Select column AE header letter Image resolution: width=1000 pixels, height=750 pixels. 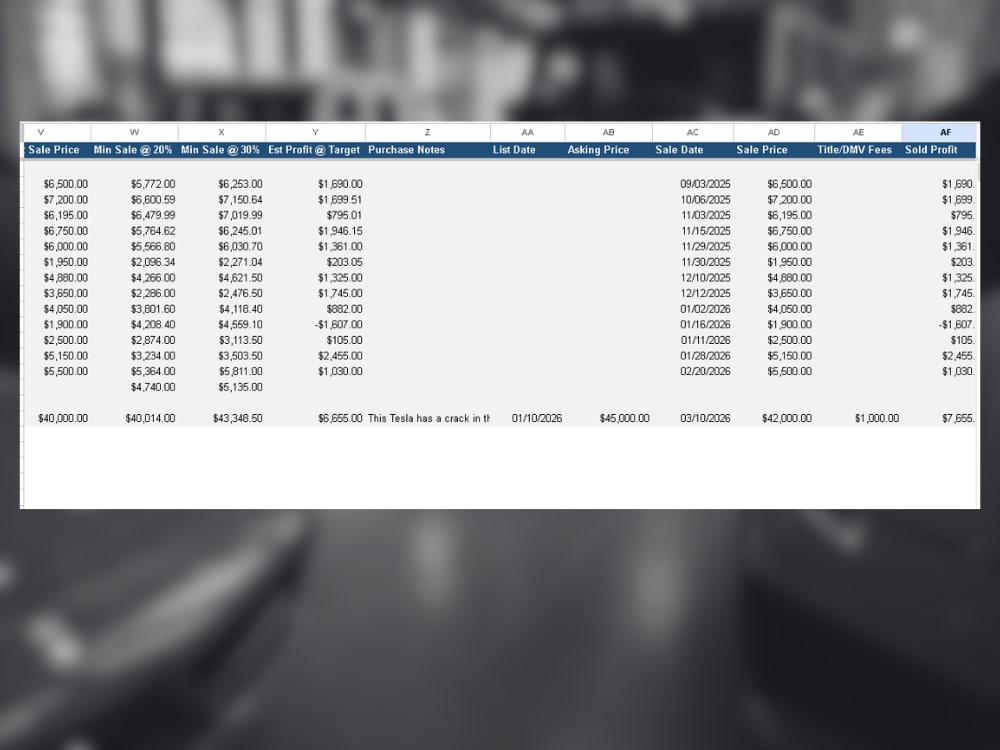pos(858,133)
